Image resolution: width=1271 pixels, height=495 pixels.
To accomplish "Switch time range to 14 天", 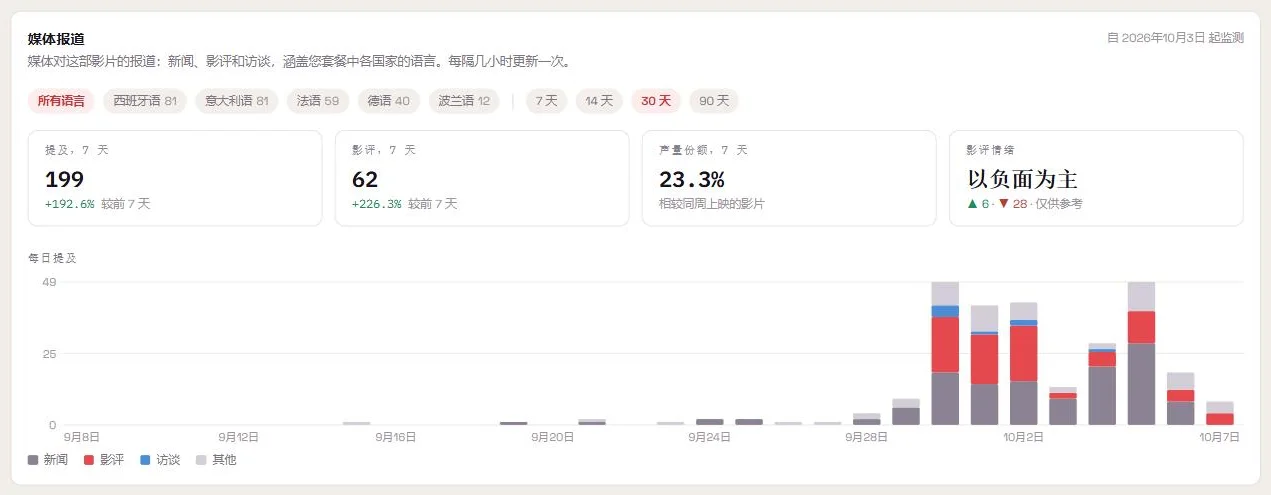I will coord(599,101).
